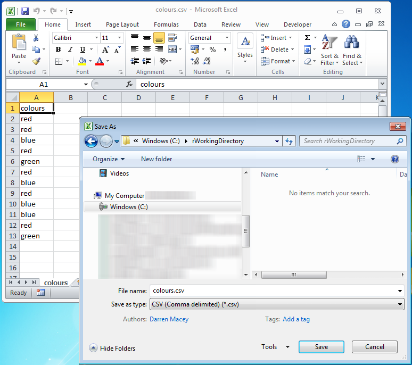Click the Excel Help question mark icon

point(346,24)
